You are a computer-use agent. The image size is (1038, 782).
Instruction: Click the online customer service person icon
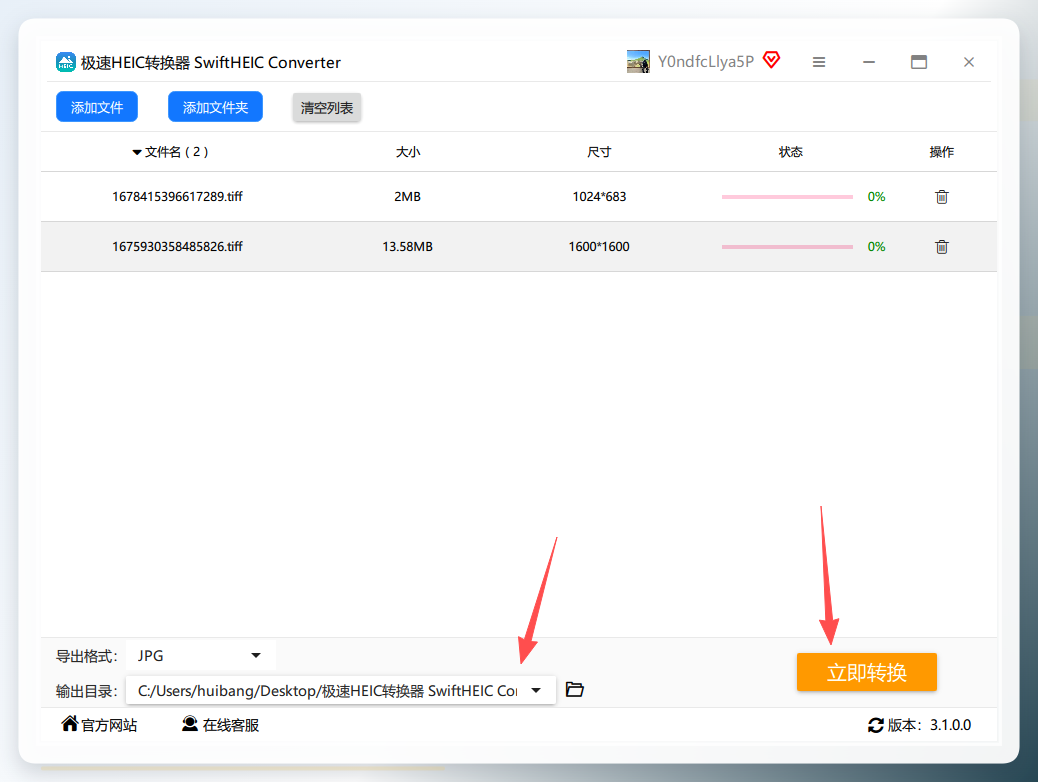click(190, 724)
